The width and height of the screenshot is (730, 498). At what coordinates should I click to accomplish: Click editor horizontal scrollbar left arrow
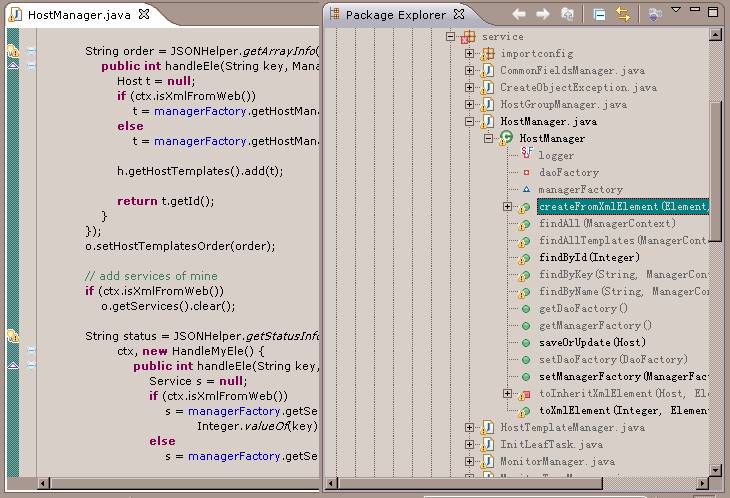43,484
